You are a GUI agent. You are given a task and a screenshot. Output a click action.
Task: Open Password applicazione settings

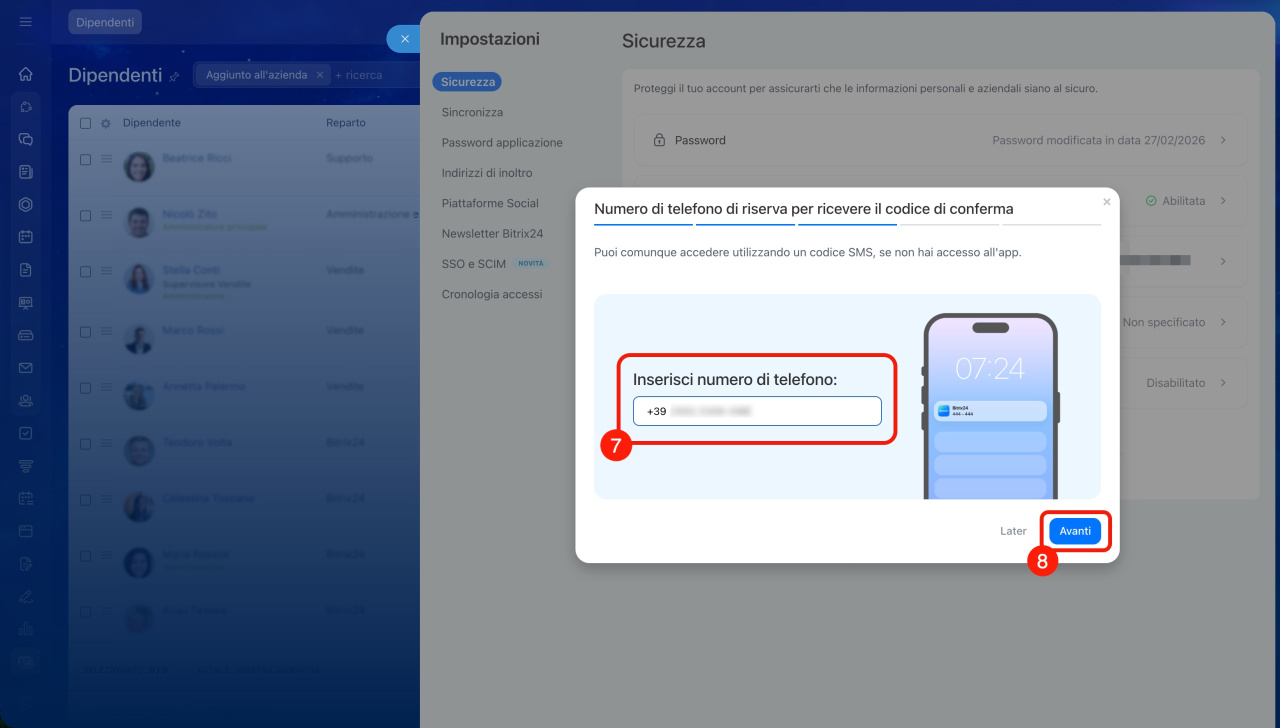pyautogui.click(x=502, y=143)
